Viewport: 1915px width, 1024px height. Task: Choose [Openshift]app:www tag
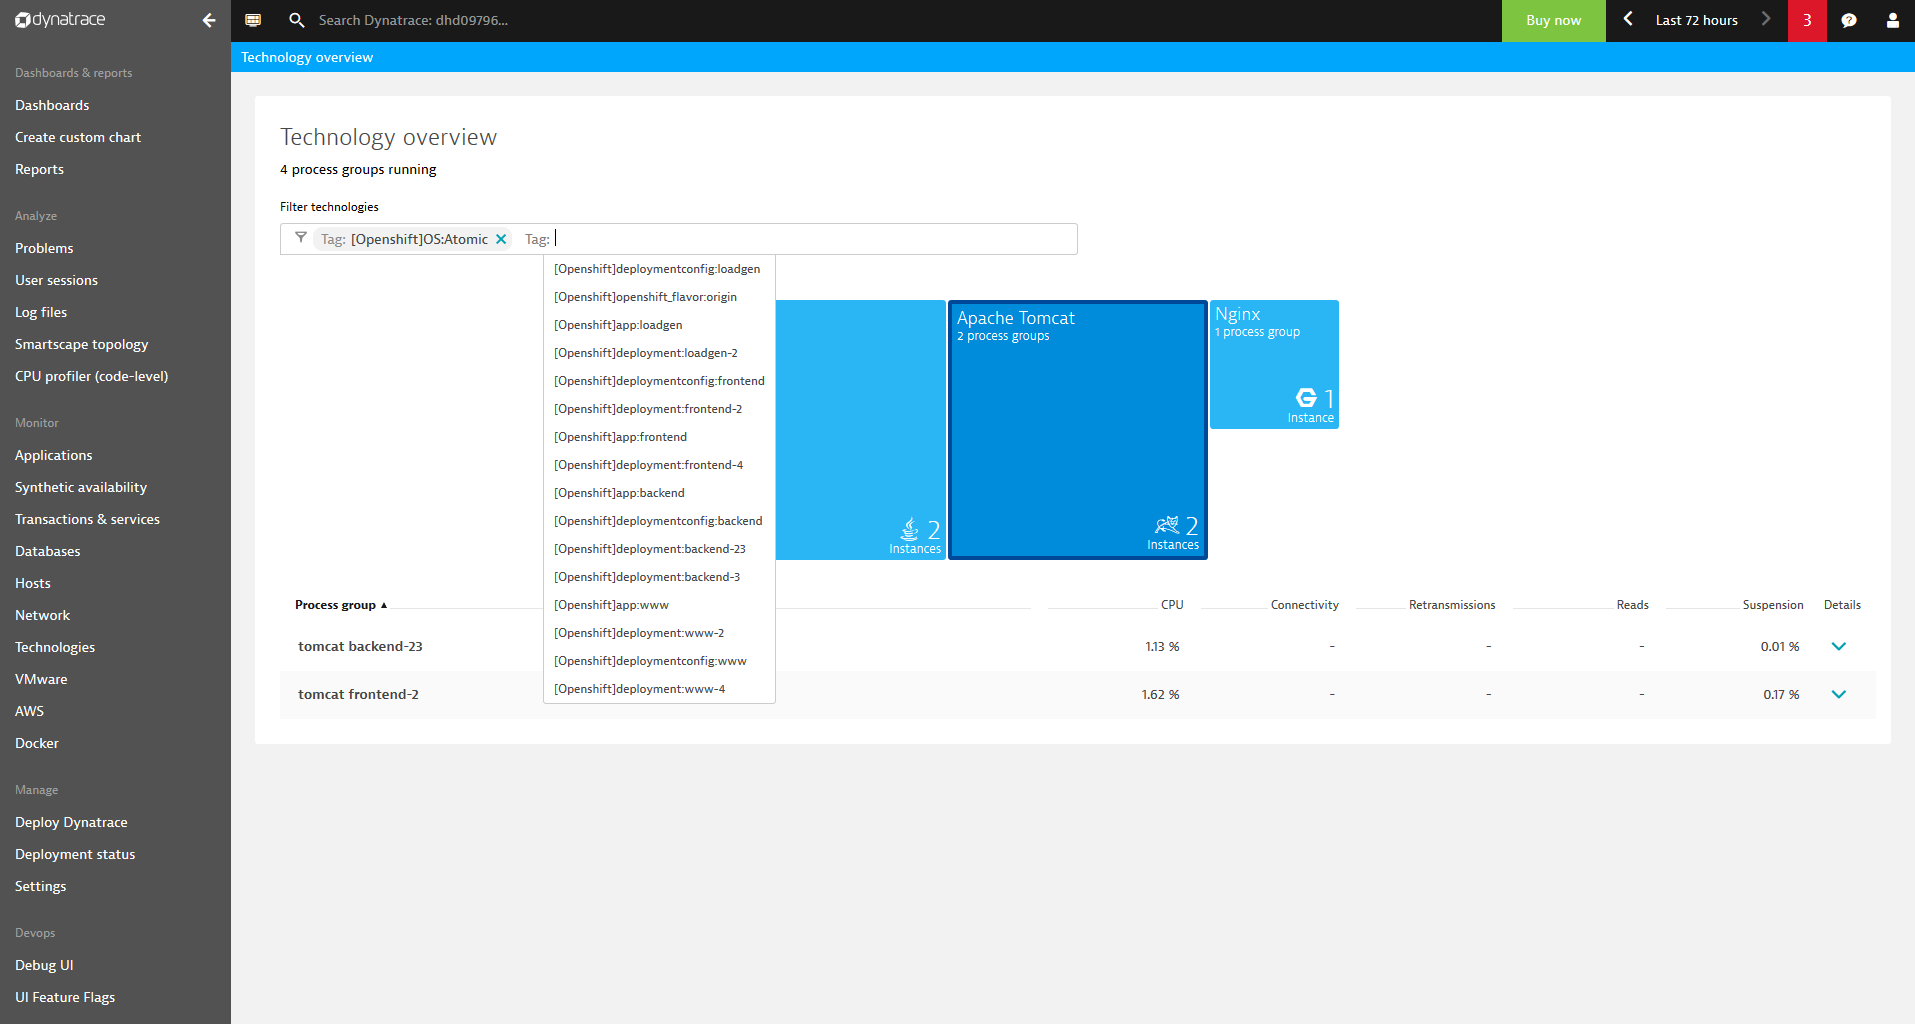(658, 605)
